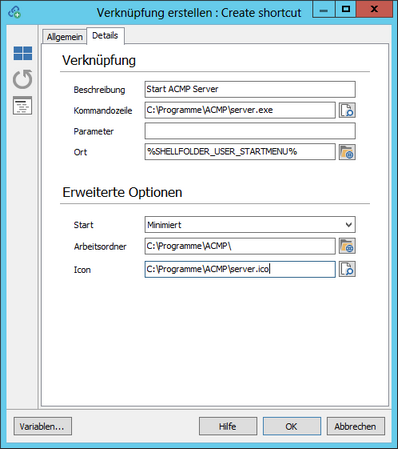Maximize the Create shortcut window

coord(346,9)
